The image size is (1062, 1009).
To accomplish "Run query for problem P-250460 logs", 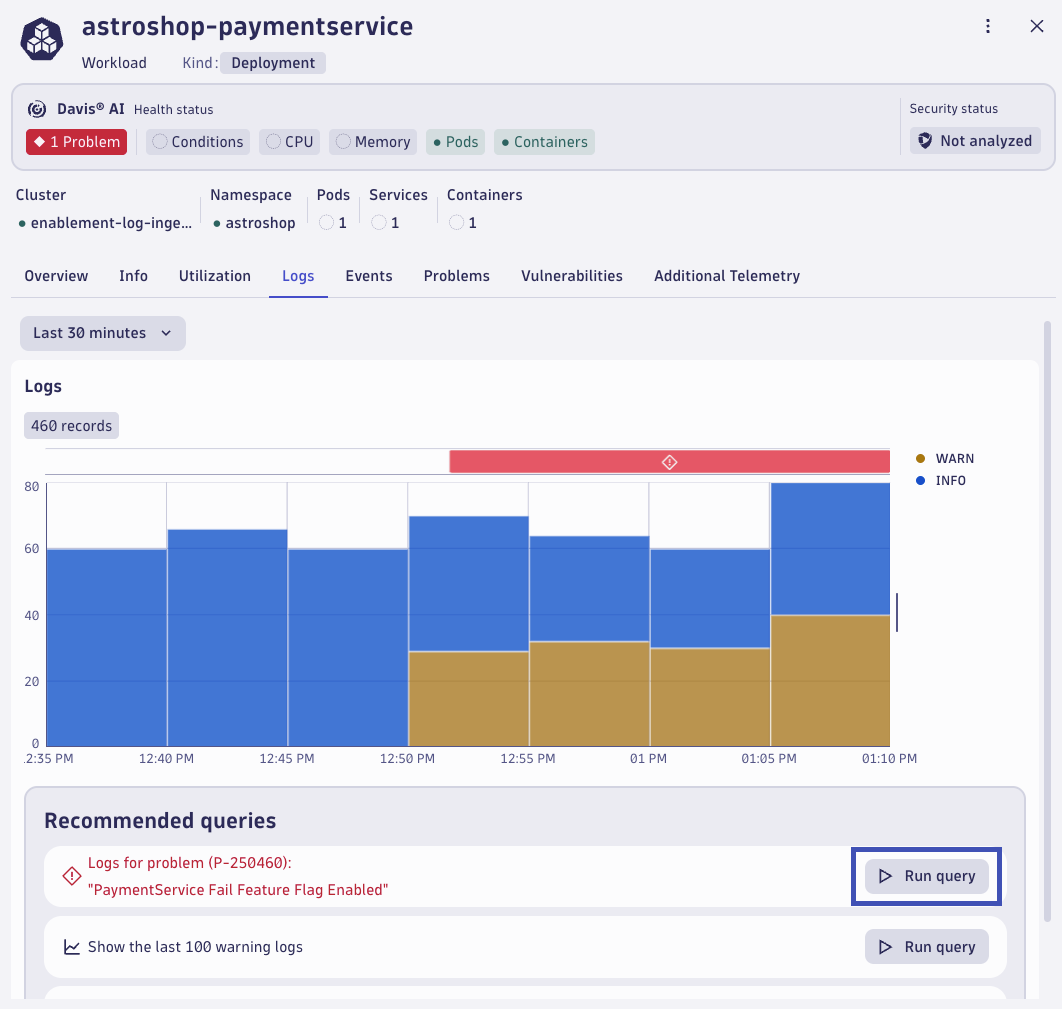I will coord(927,876).
